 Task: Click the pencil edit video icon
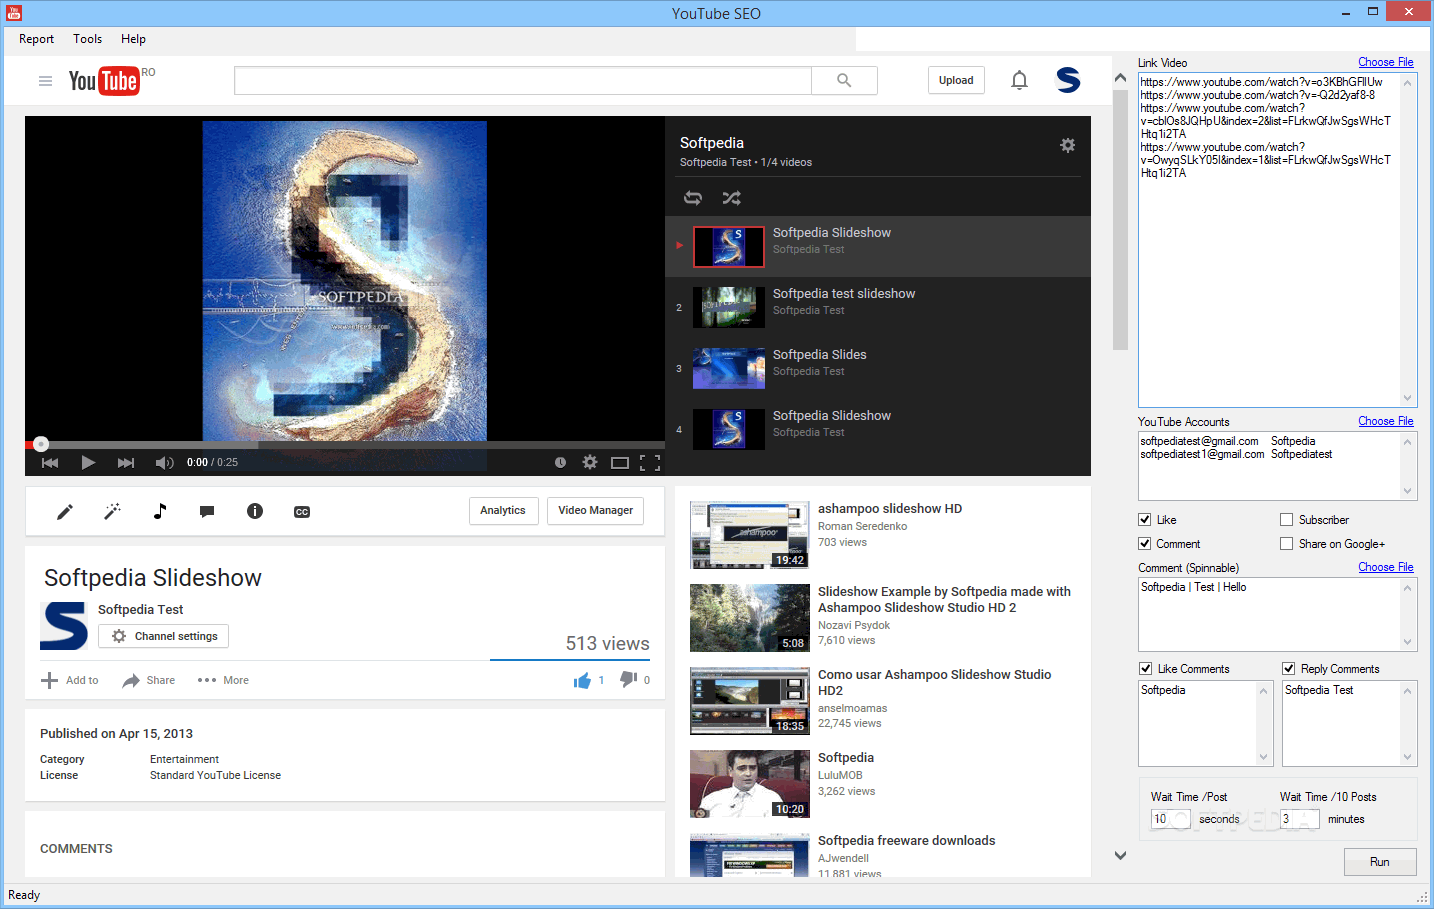pos(65,512)
